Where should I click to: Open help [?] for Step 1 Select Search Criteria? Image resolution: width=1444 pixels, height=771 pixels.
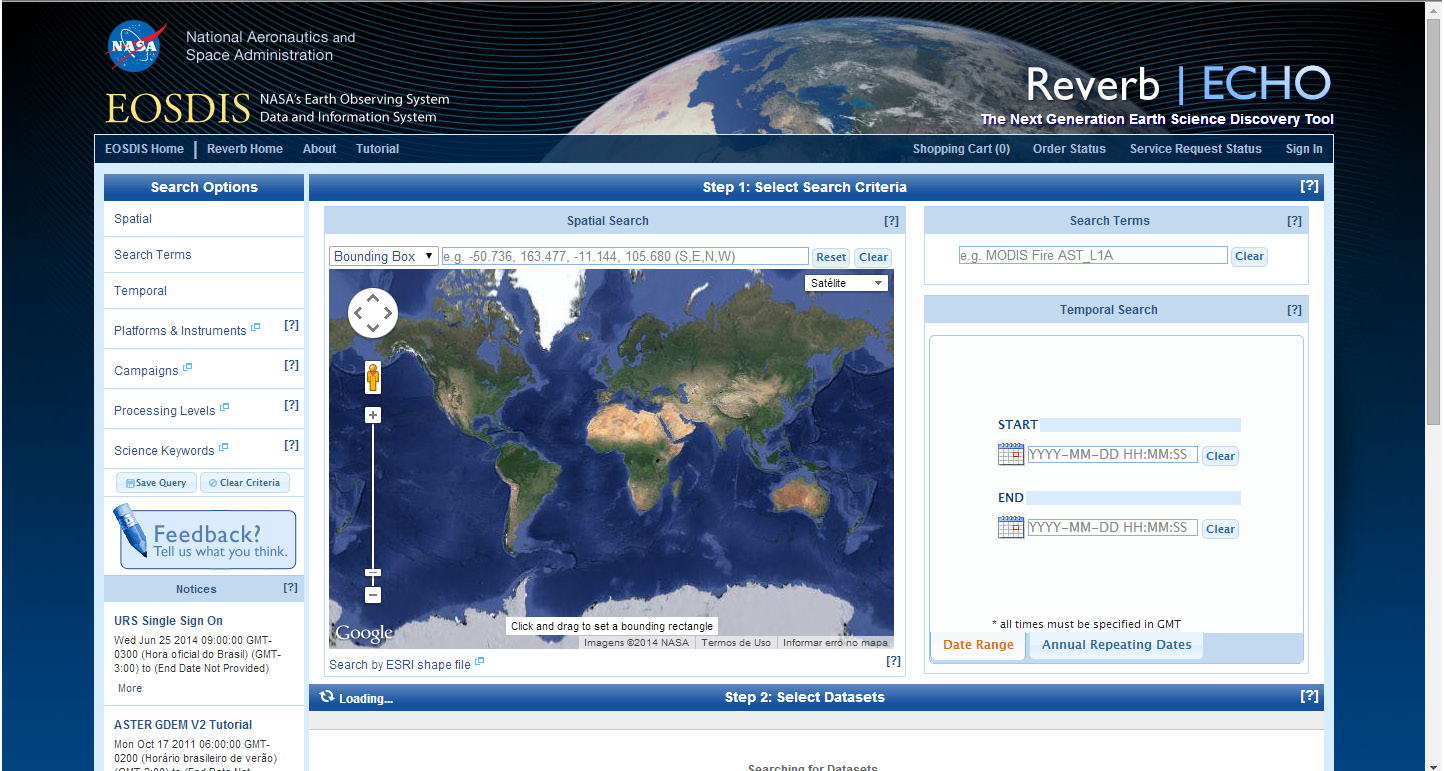1309,186
